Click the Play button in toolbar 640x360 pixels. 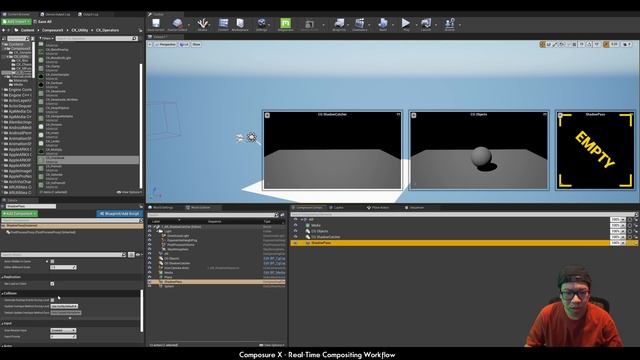point(406,23)
